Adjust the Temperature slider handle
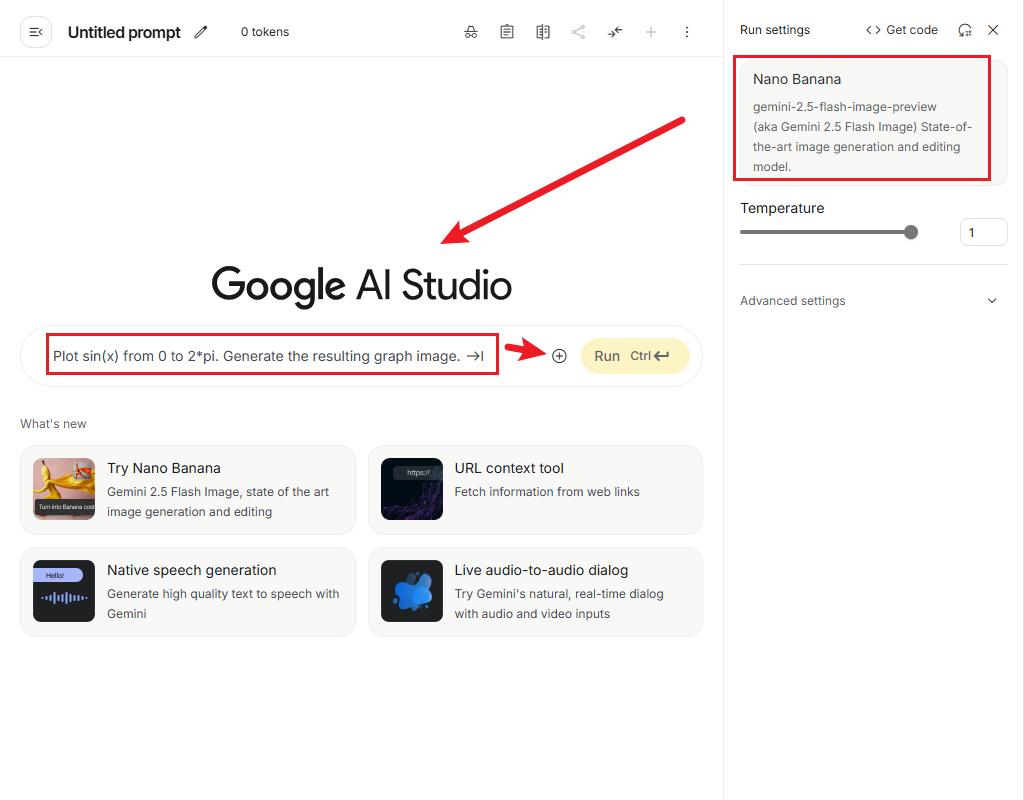1024x800 pixels. [911, 232]
